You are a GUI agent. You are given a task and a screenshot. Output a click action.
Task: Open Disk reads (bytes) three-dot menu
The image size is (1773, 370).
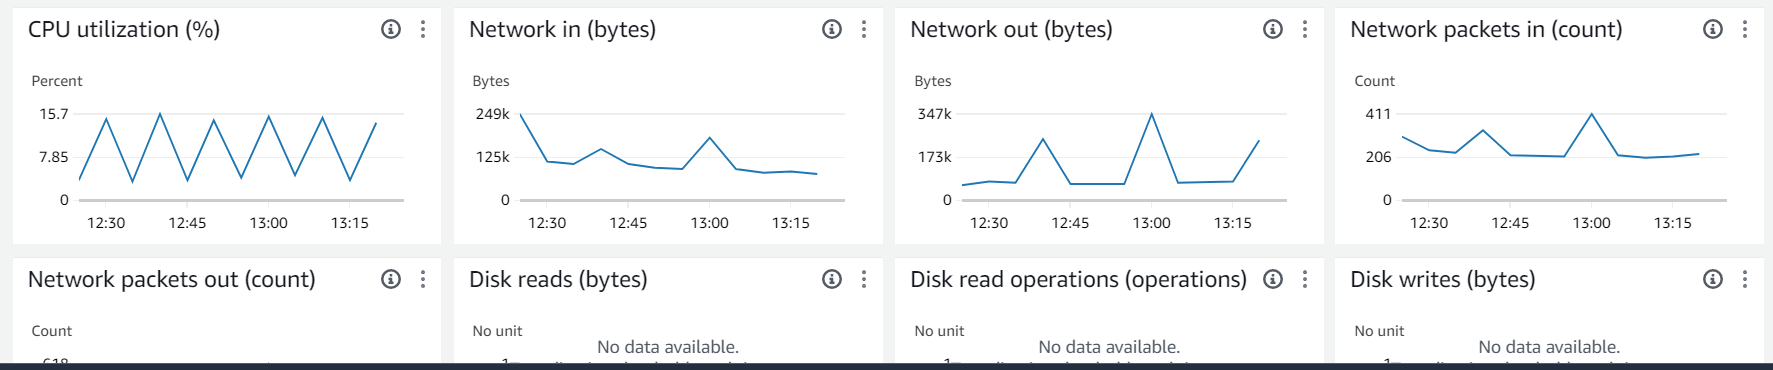tap(864, 279)
